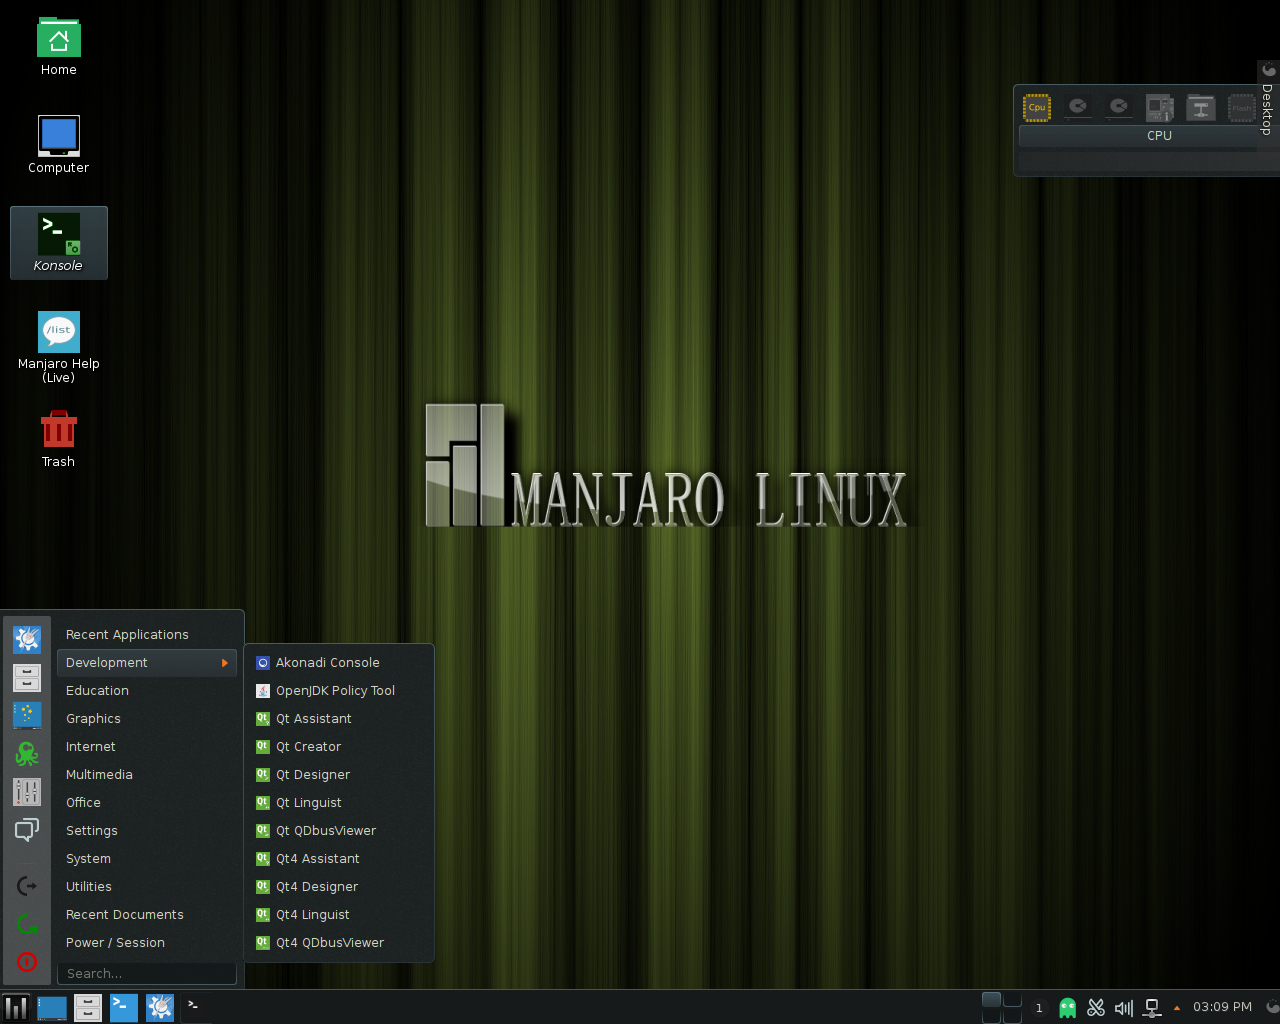
Task: Click the network monitor icon in system tray
Action: pos(1151,1007)
